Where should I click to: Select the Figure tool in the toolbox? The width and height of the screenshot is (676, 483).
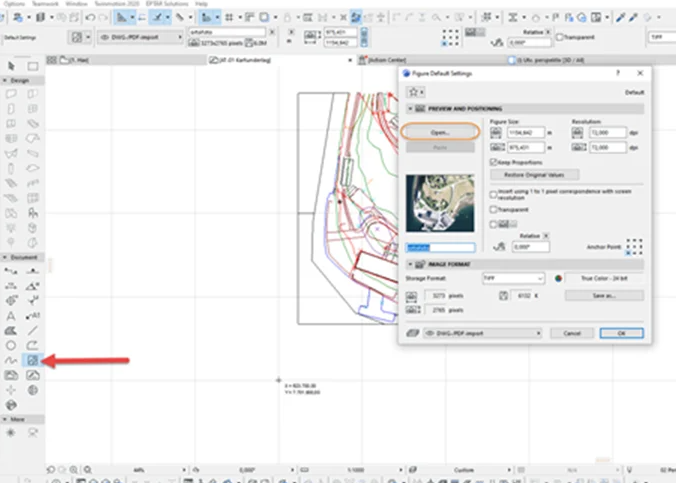coord(33,360)
